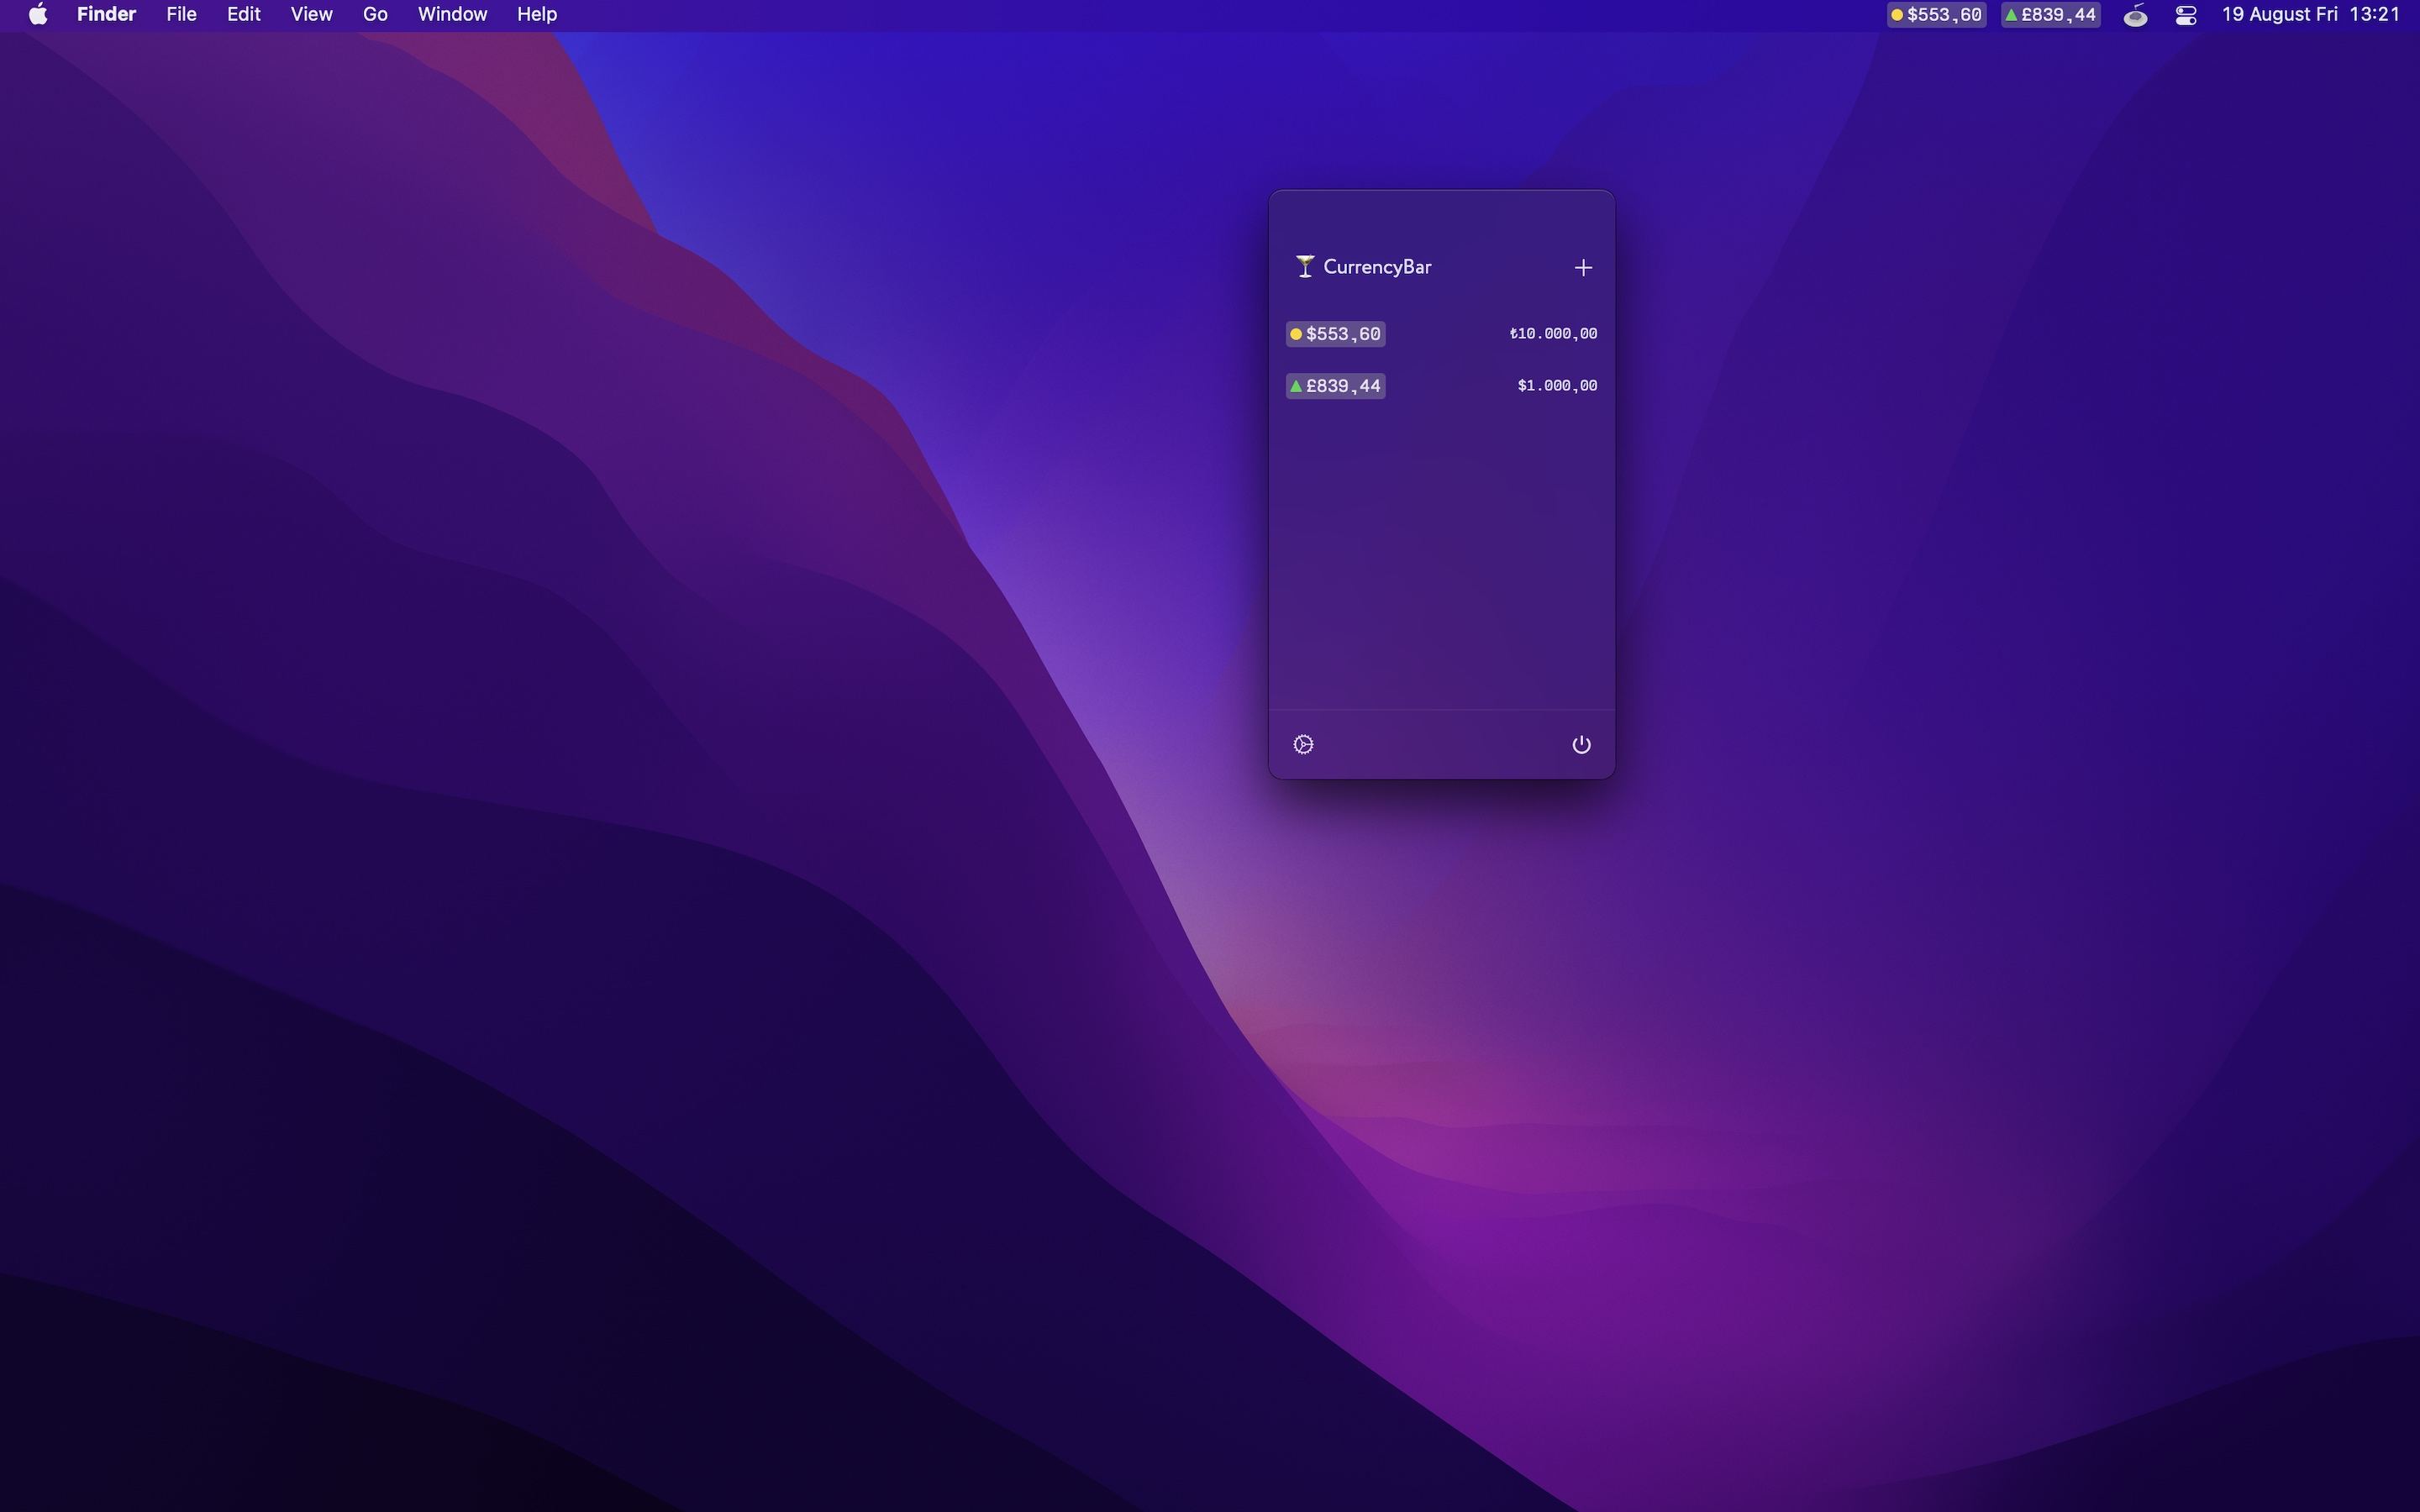Open the Go menu
The image size is (2420, 1512).
375,15
